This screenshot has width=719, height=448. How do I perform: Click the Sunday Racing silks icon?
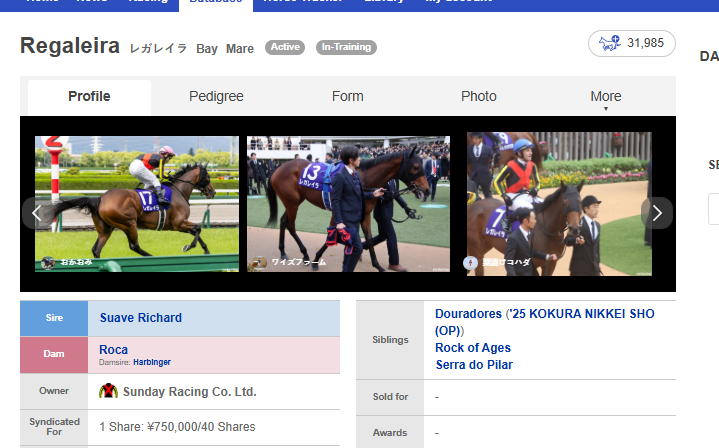point(109,391)
